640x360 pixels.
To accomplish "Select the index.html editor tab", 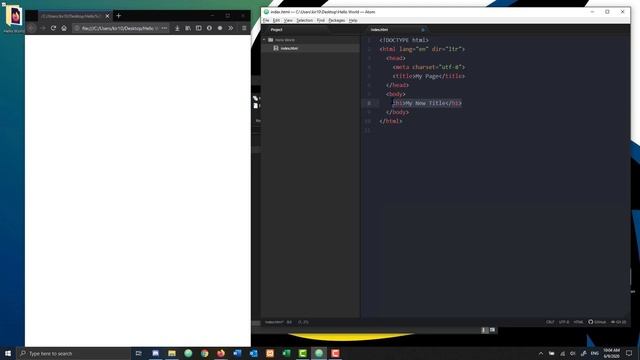I will tap(379, 30).
